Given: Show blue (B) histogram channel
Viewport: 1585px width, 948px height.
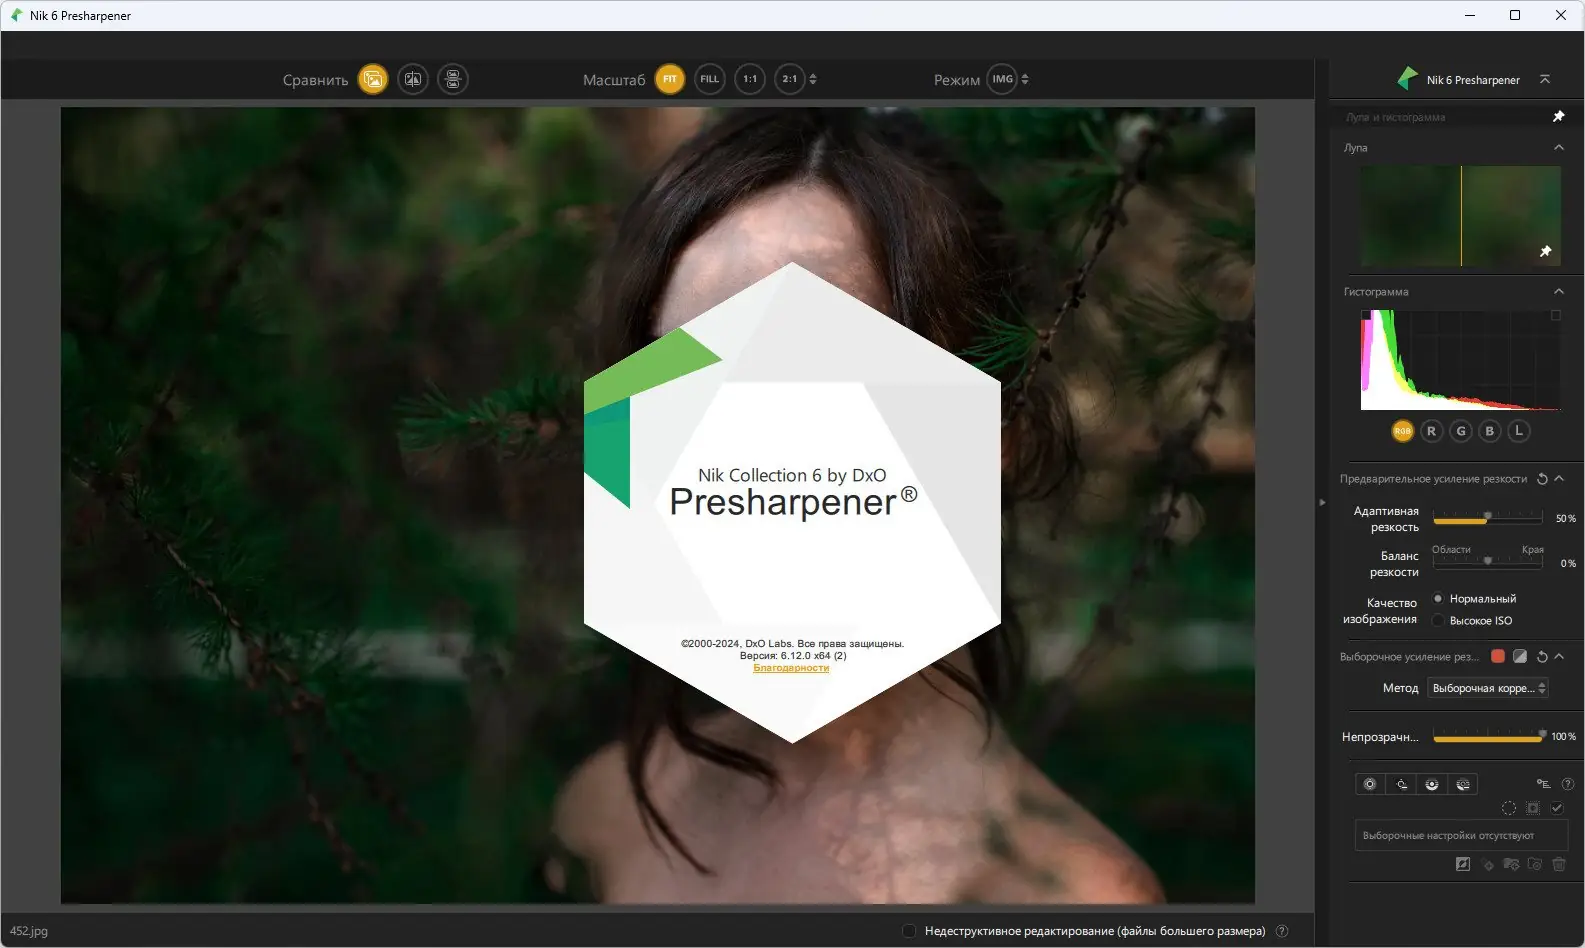Looking at the screenshot, I should tap(1490, 431).
